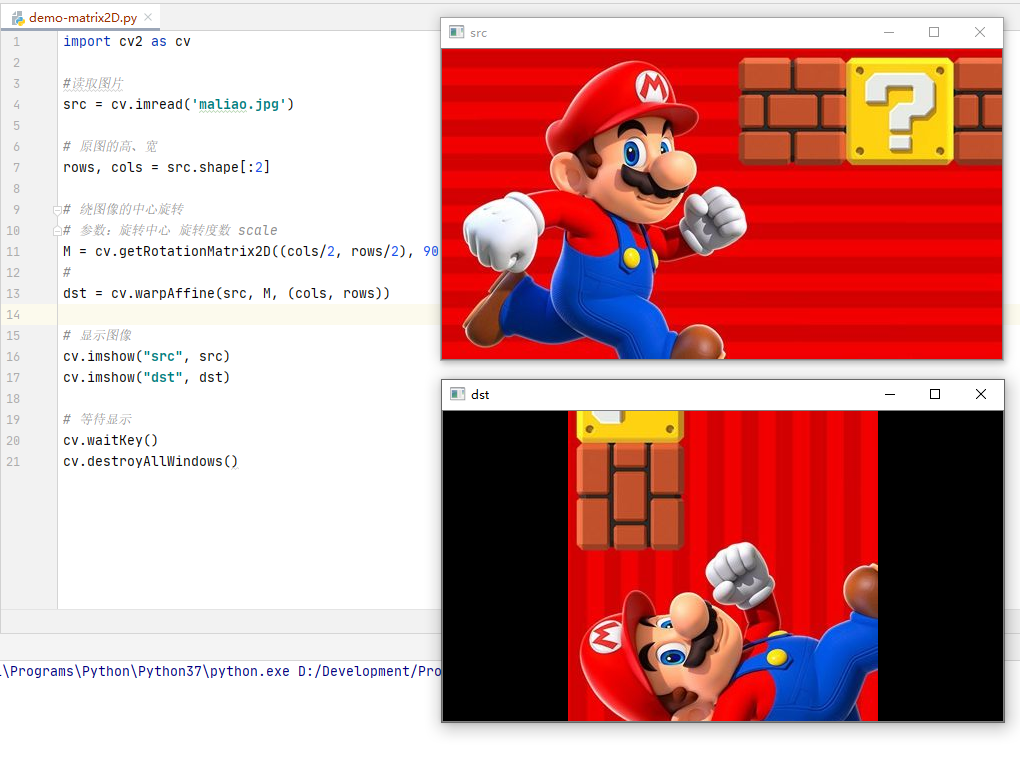Click 'import cv2 as cv' on line 1
Screen dimensions: 1020x779
pos(127,42)
